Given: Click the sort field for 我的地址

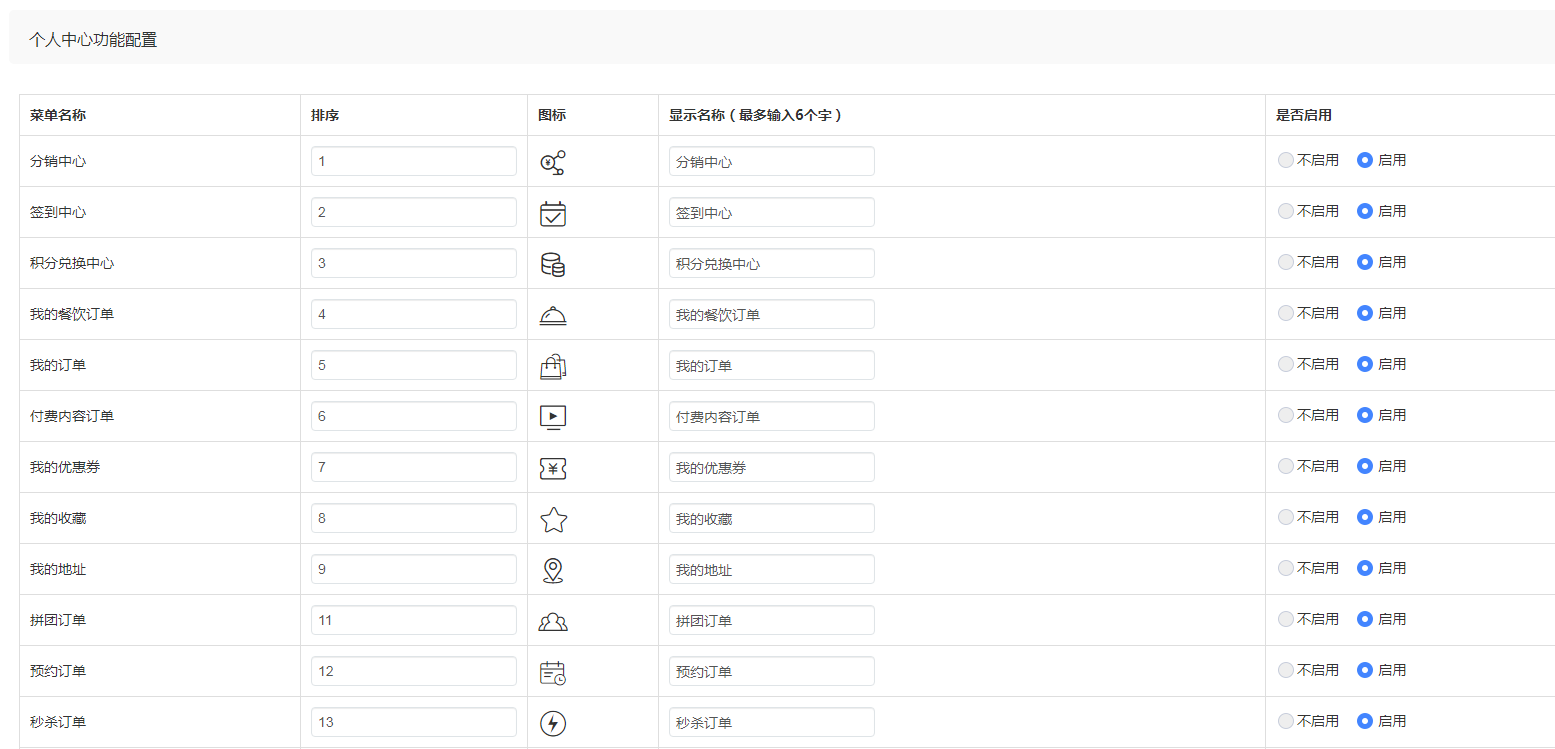Looking at the screenshot, I should point(414,569).
